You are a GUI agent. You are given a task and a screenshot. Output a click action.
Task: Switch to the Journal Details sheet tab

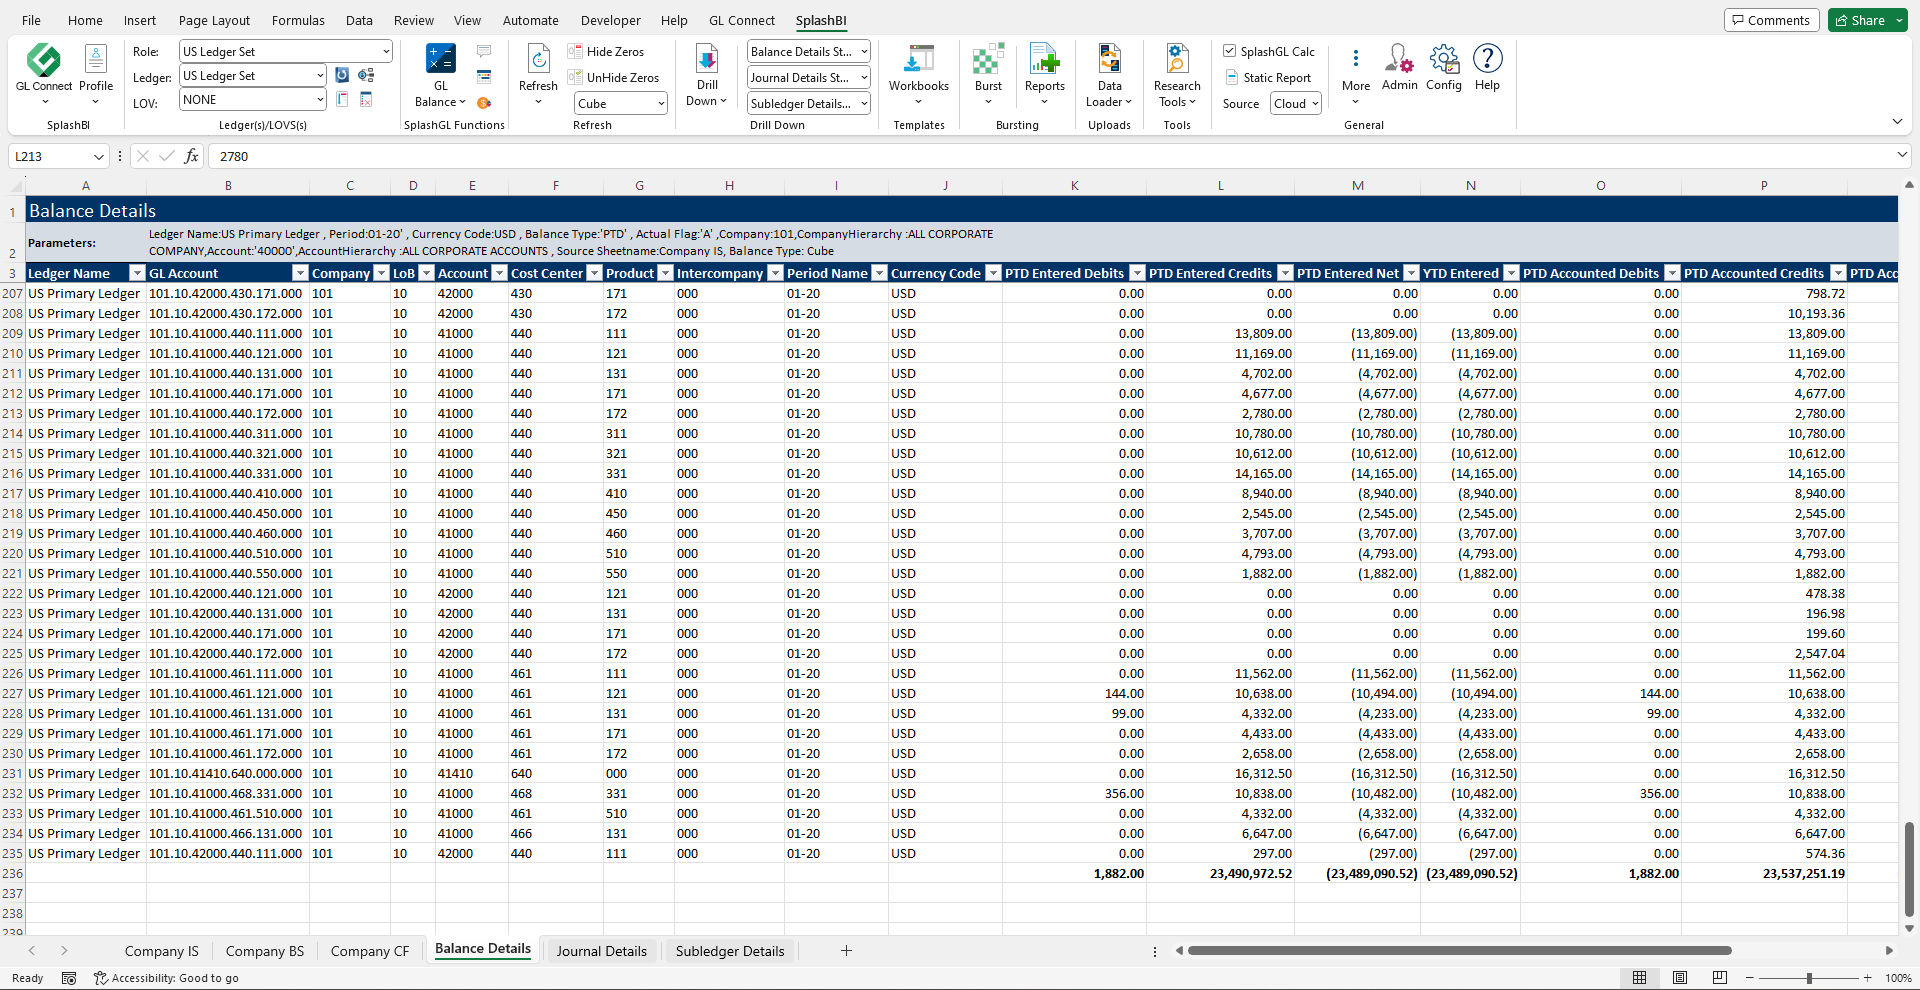click(x=601, y=951)
